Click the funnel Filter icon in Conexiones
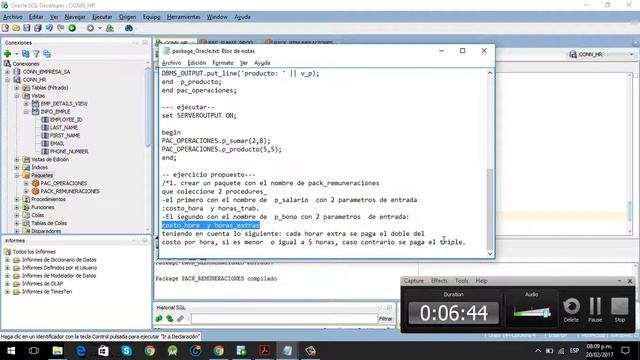This screenshot has width=640, height=360. click(x=36, y=54)
